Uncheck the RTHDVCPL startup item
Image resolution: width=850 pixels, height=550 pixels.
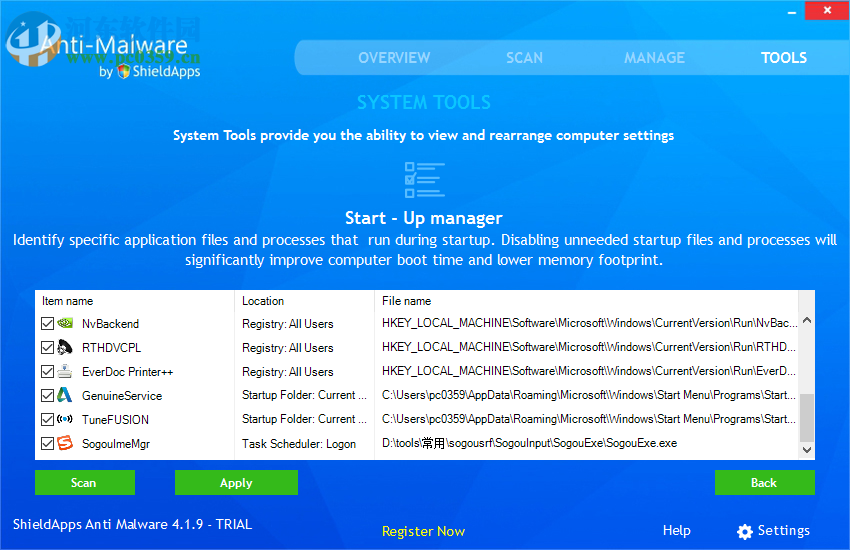[48, 347]
